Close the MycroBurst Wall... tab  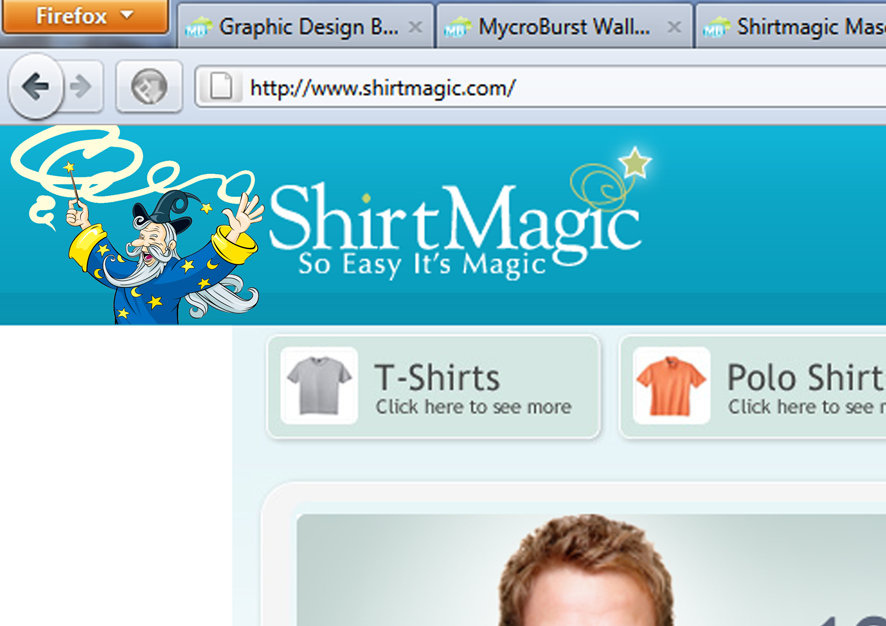674,27
